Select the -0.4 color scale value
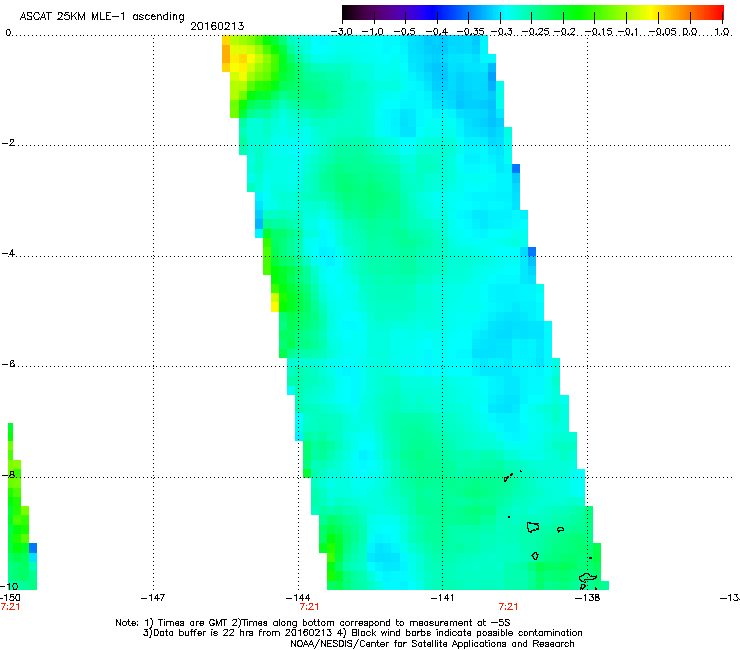This screenshot has height=650, width=740. coord(437,32)
